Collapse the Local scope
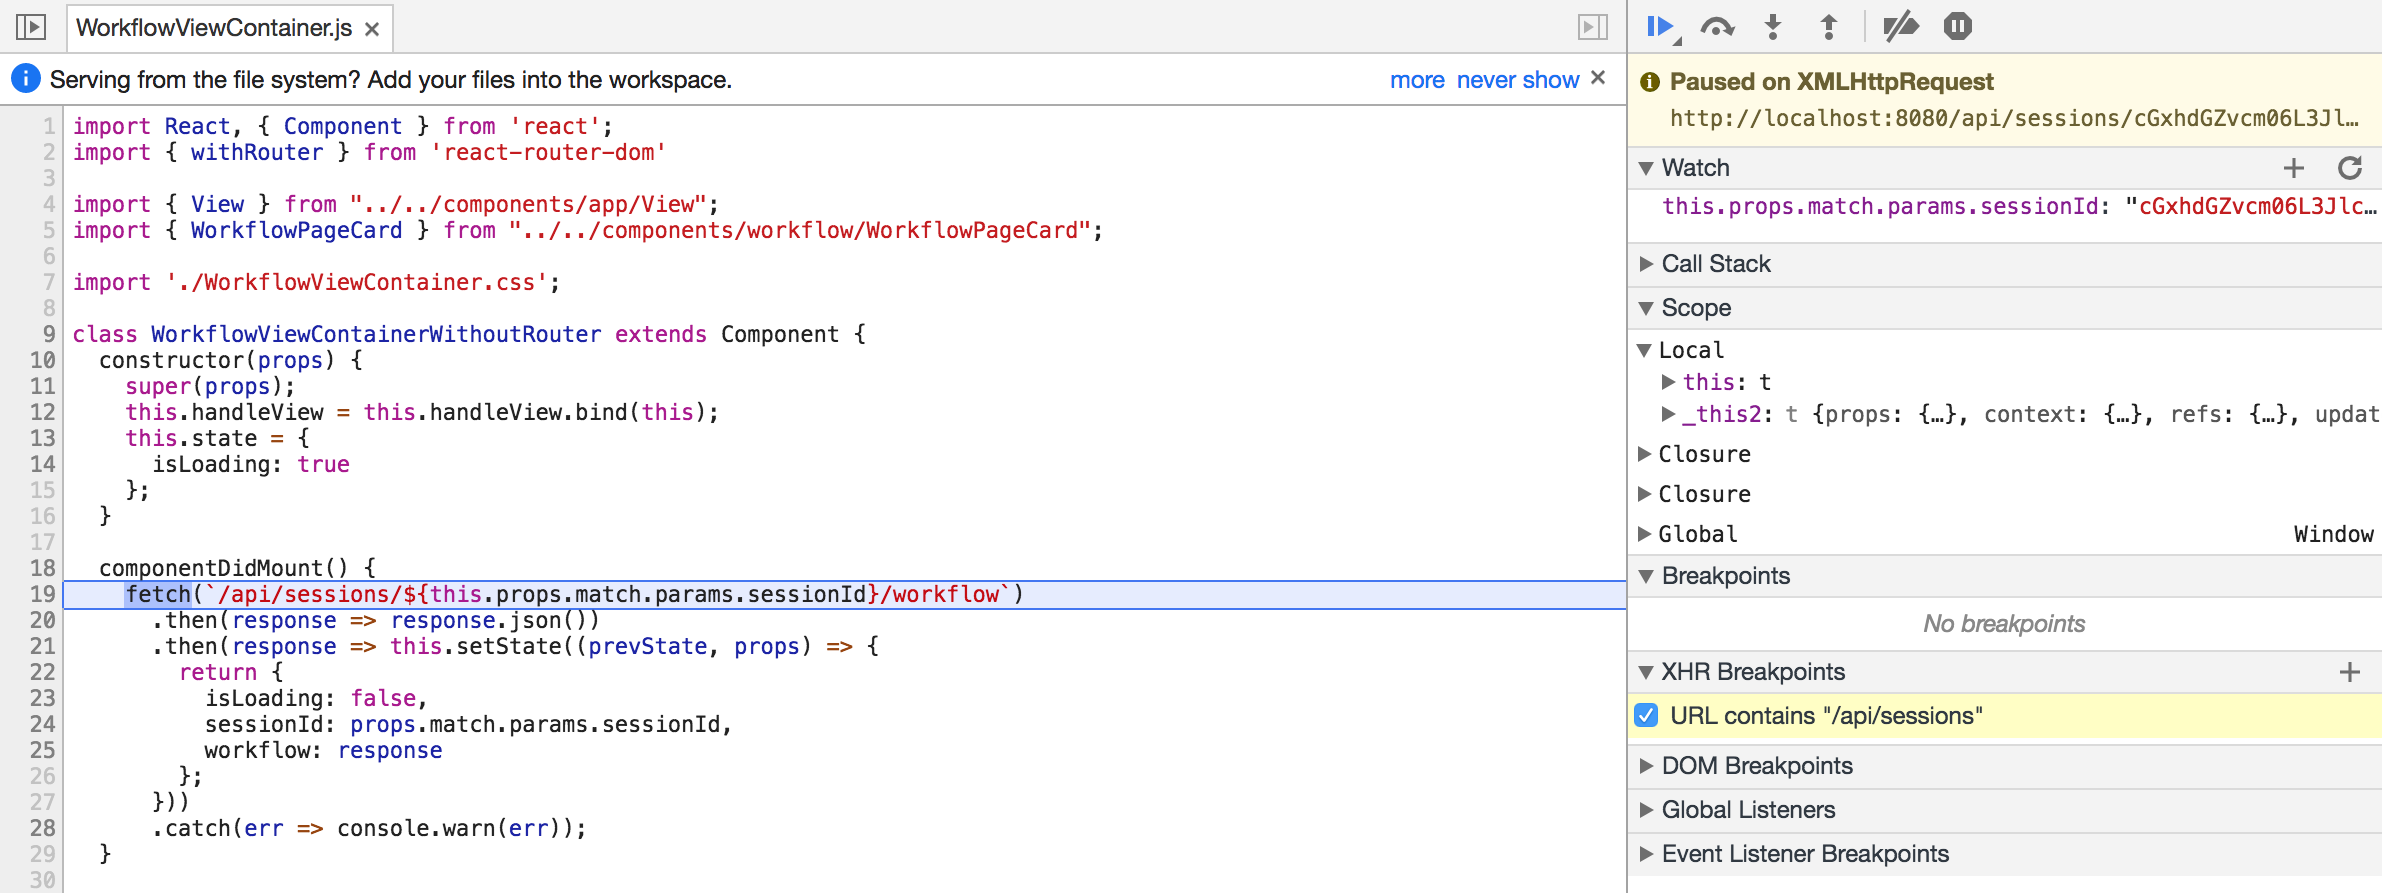Screen dimensions: 2382x893 point(1644,350)
